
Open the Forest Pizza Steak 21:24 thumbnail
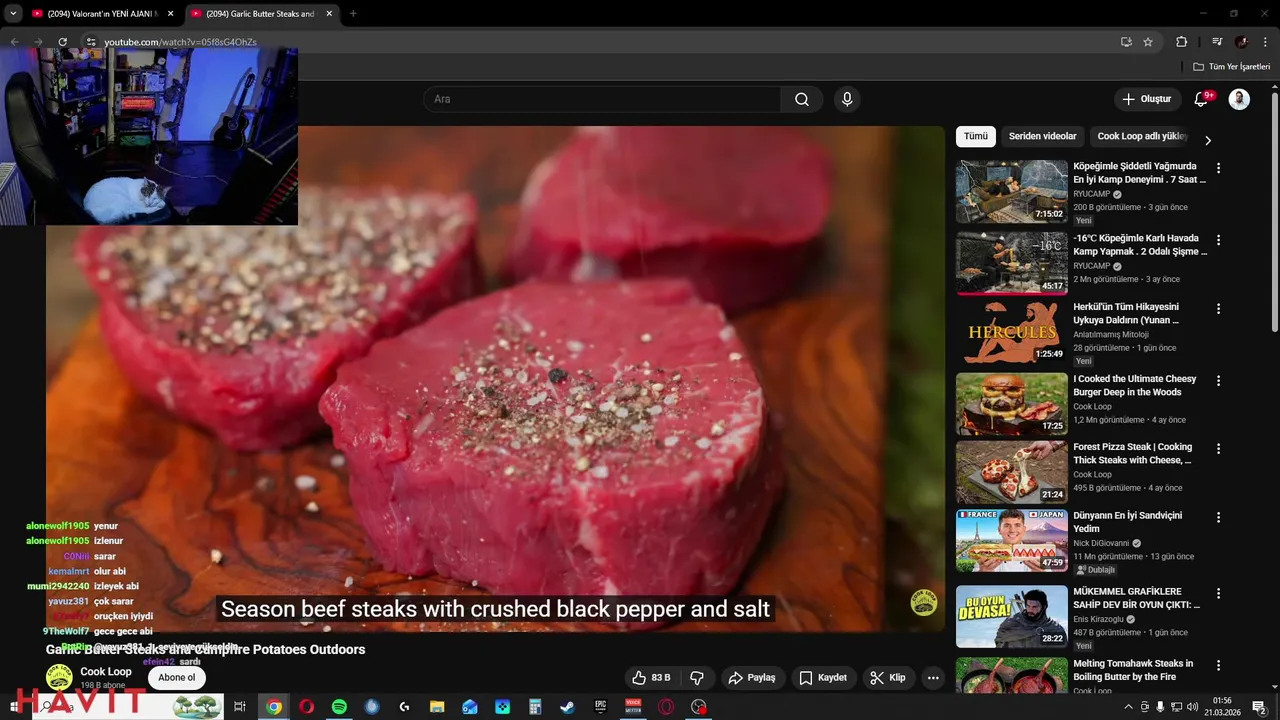1011,472
